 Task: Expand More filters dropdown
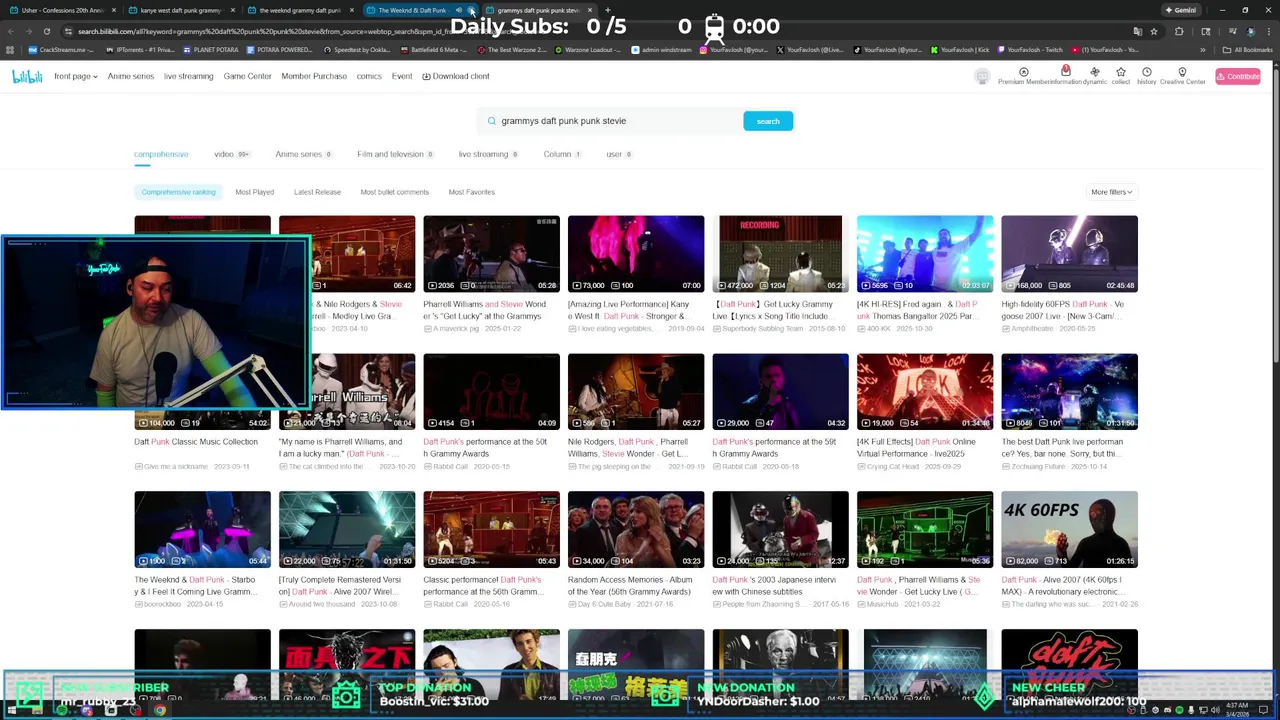[x=1112, y=192]
